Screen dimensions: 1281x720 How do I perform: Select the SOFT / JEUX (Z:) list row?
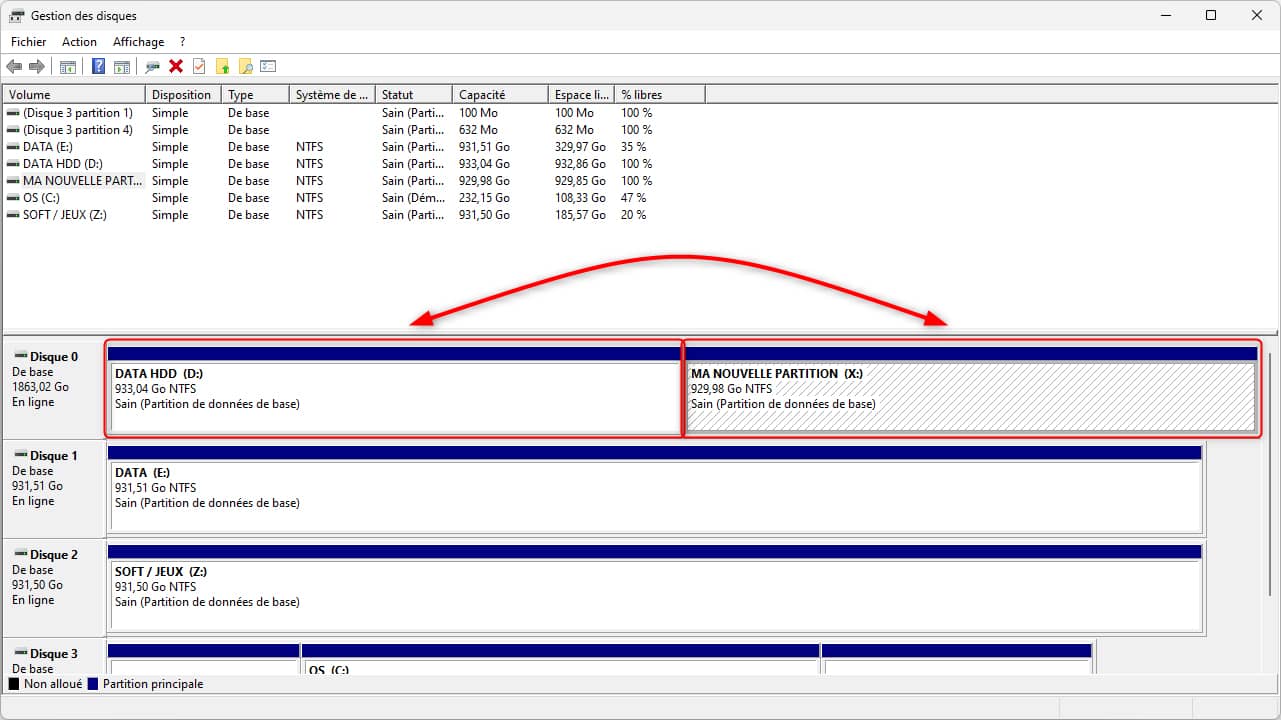pyautogui.click(x=355, y=215)
